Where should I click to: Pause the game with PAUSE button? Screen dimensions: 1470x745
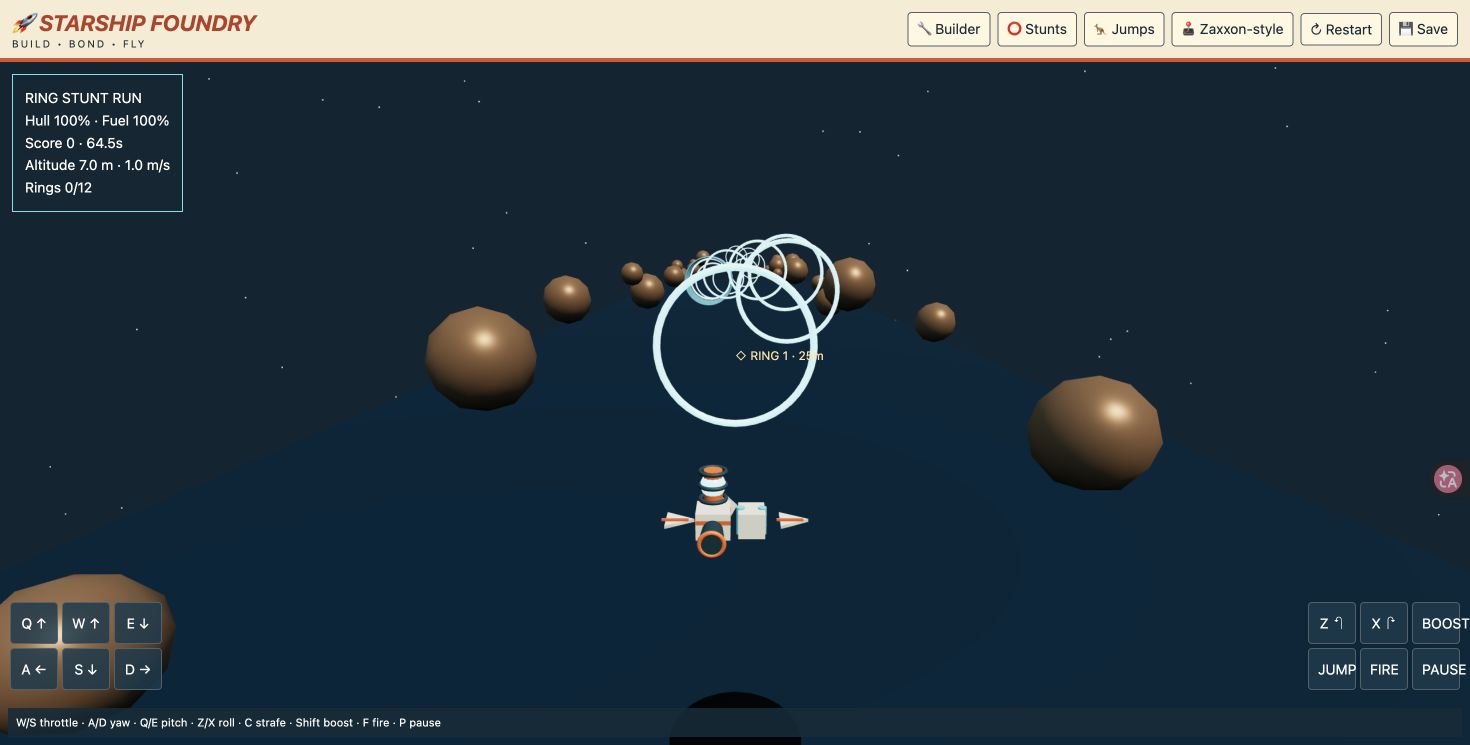click(x=1436, y=669)
